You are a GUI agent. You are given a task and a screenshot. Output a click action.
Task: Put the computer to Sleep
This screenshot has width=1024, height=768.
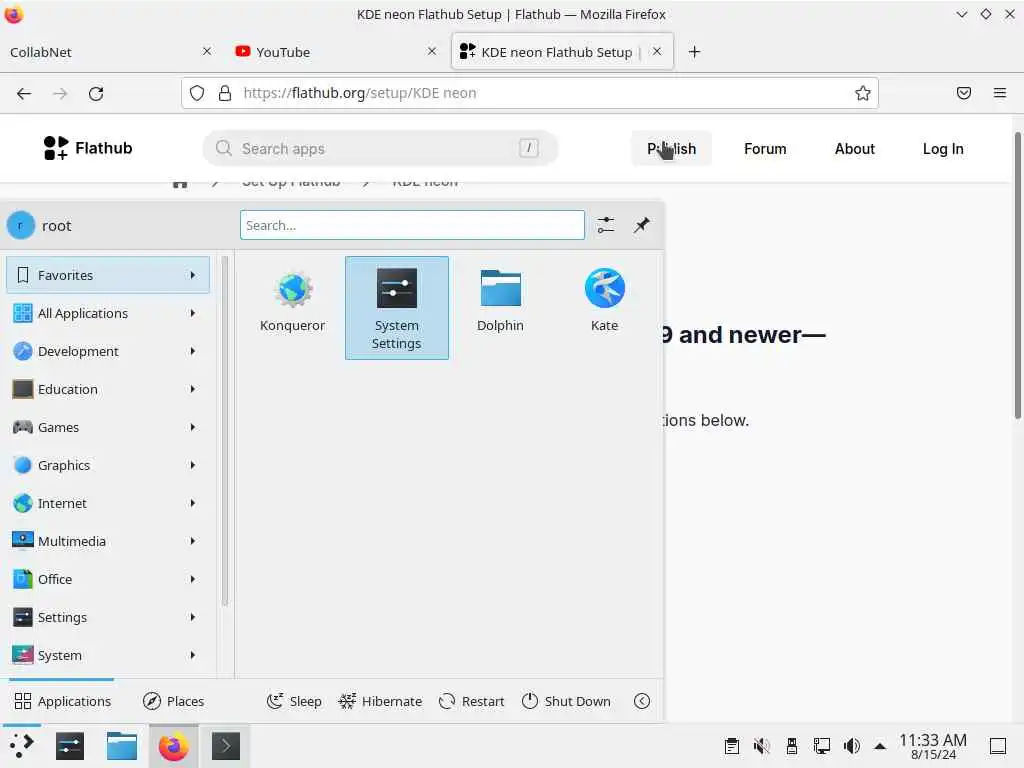[x=294, y=701]
